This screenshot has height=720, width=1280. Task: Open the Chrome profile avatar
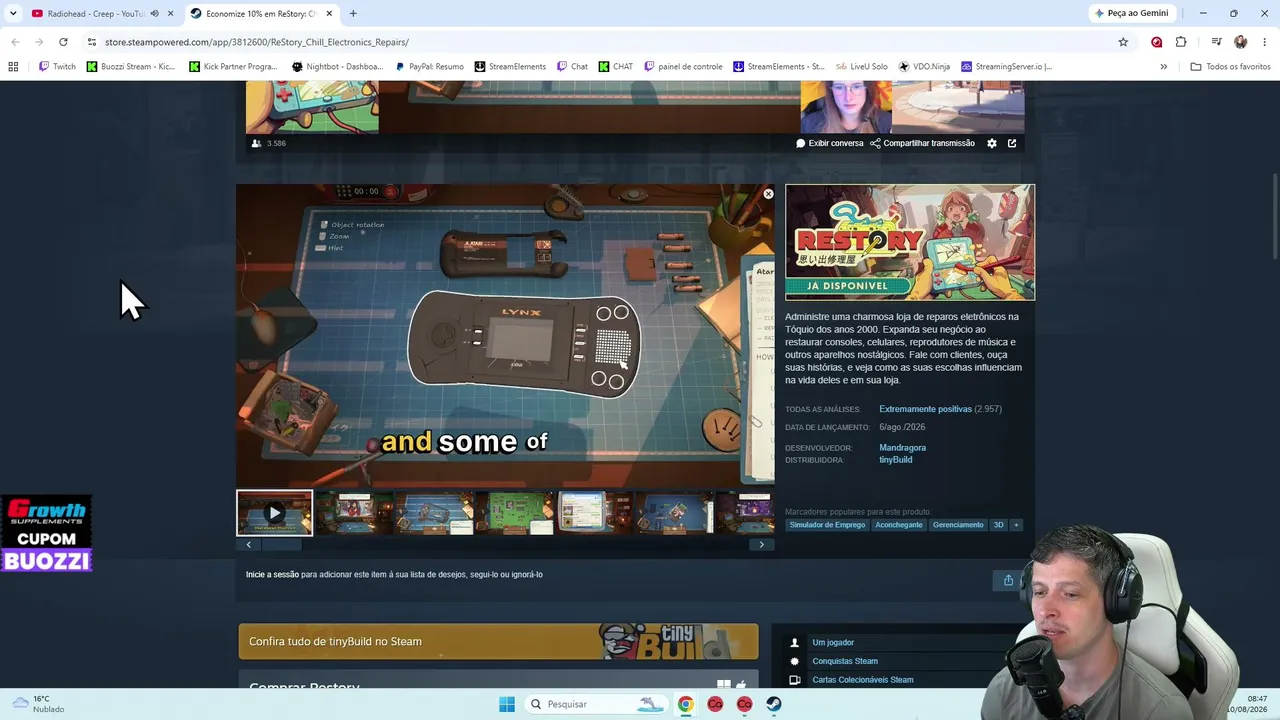[1241, 42]
